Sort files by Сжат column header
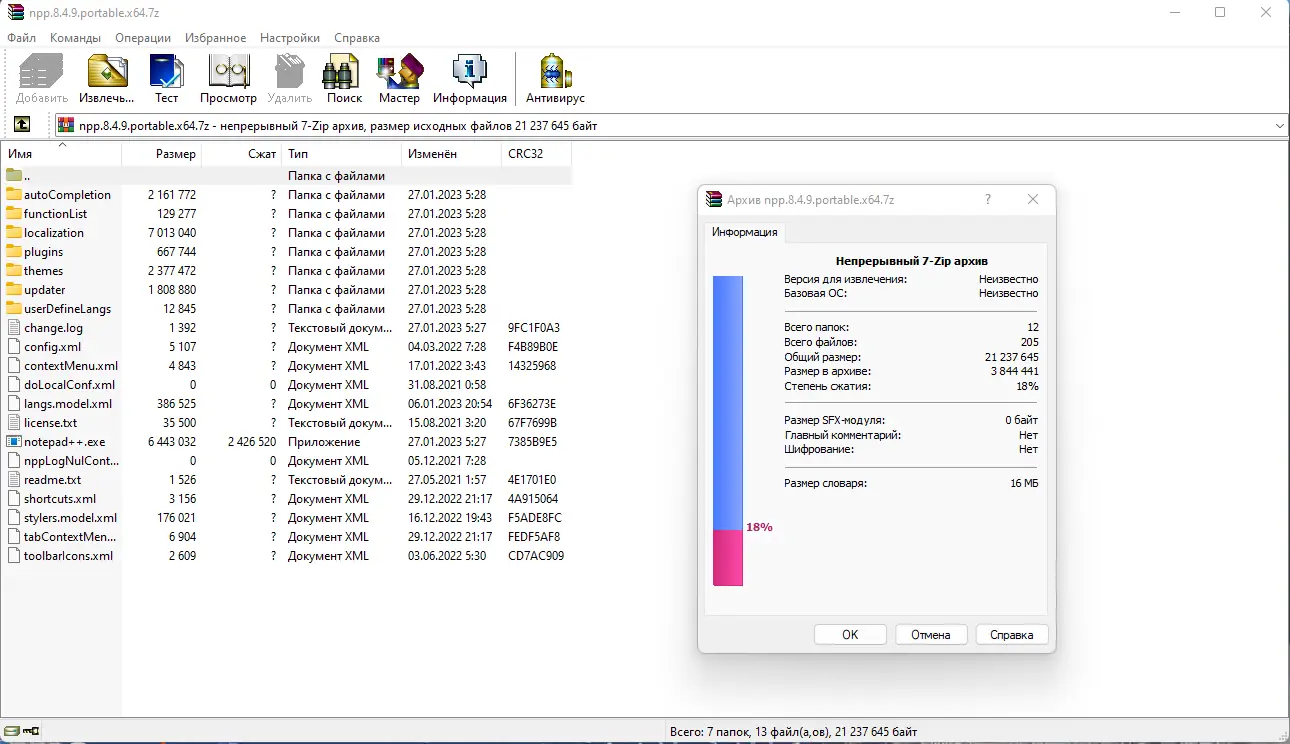Screen dimensions: 1290x744 click(x=242, y=155)
